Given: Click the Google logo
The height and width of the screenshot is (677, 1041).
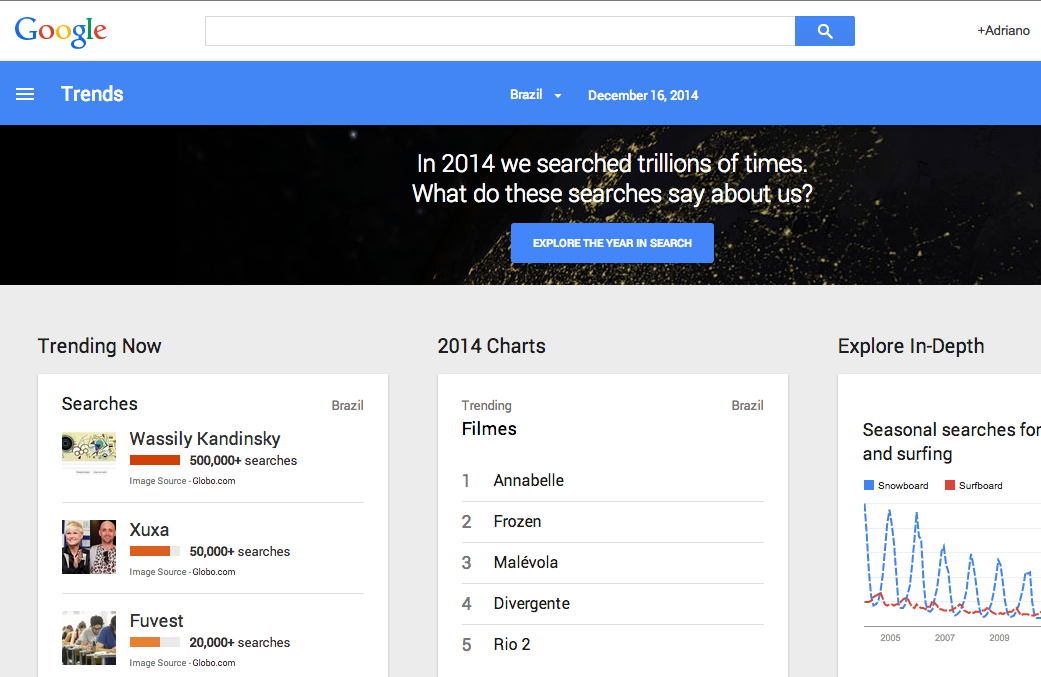Looking at the screenshot, I should click(60, 31).
